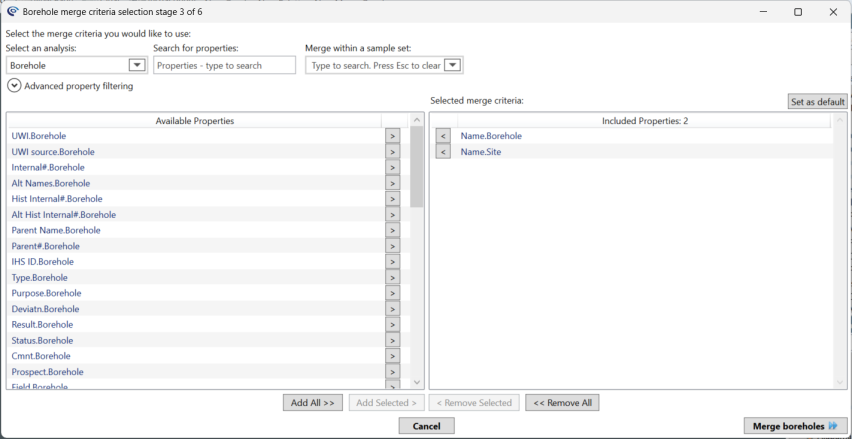The image size is (852, 439).
Task: Expand Advanced property filtering
Action: 14,86
